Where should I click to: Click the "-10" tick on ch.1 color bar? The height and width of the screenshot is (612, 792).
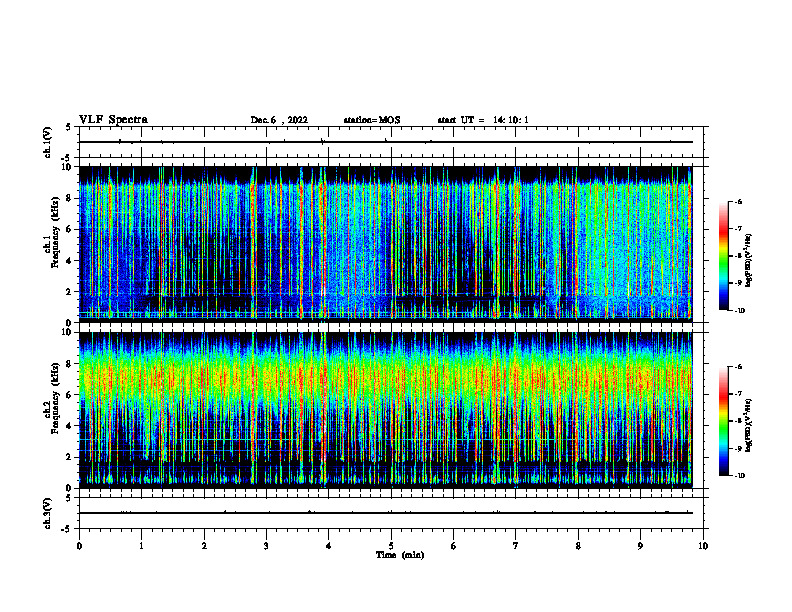tap(740, 311)
